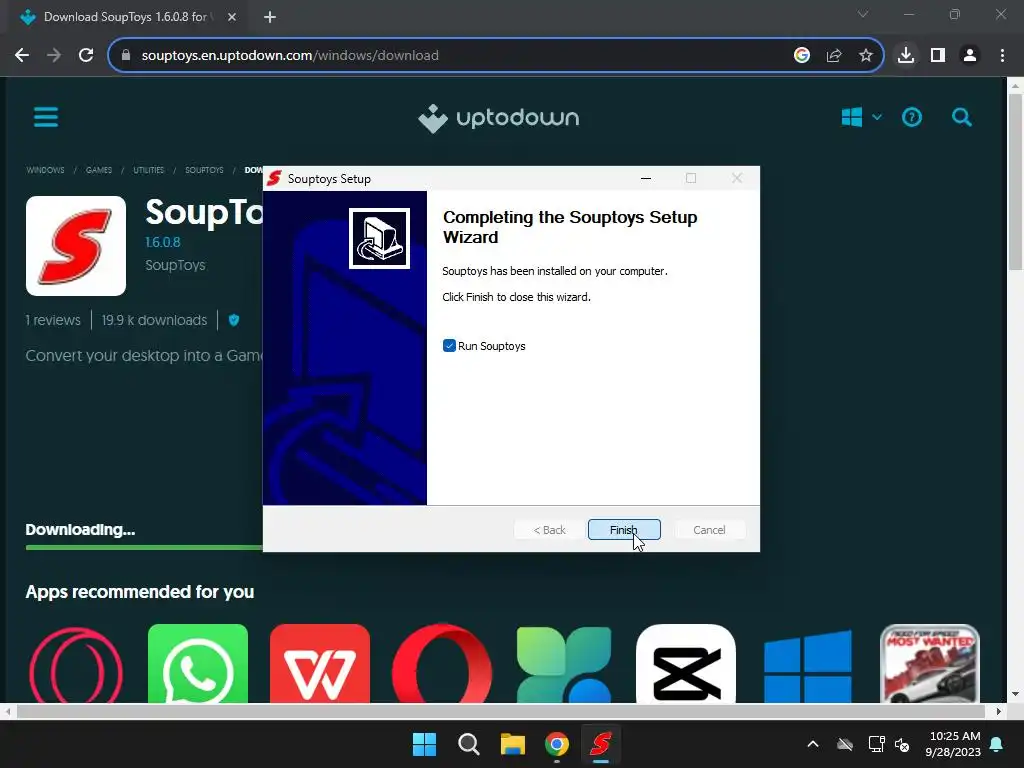Open the CapCut recommended app
Screen dimensions: 1024x768
tap(686, 664)
